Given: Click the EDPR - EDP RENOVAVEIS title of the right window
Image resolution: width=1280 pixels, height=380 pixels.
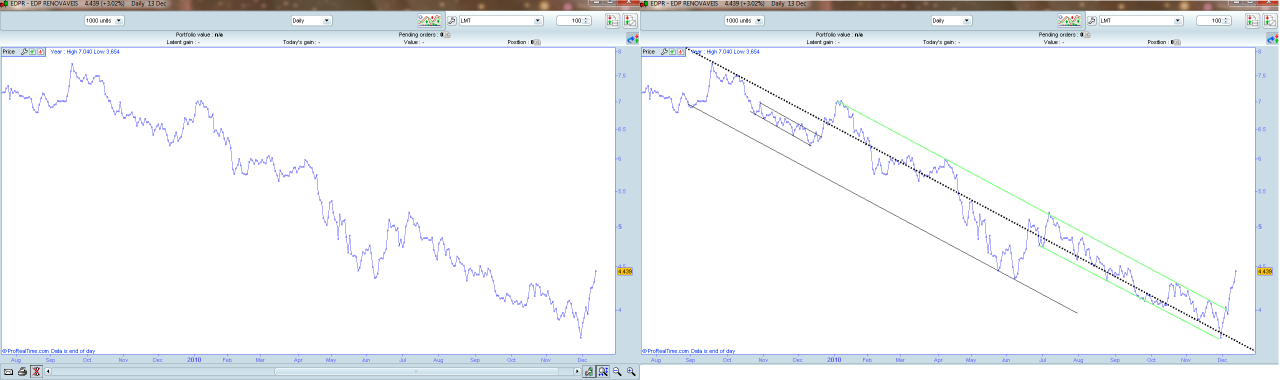Looking at the screenshot, I should point(684,4).
